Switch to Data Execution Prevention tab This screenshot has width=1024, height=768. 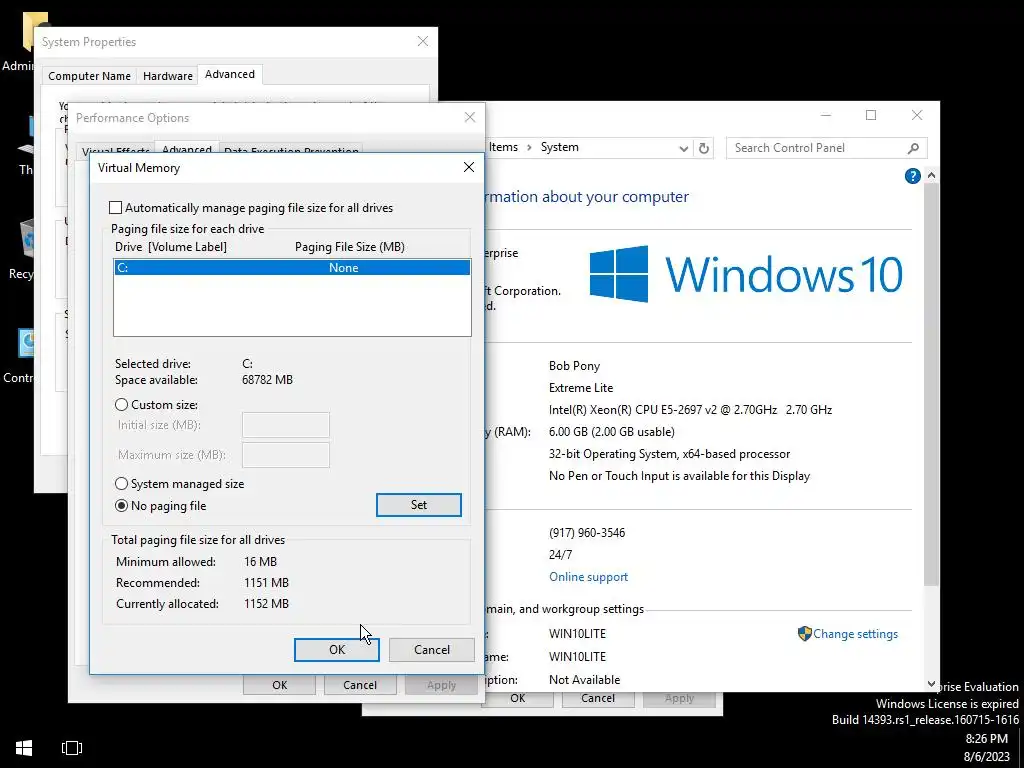click(x=291, y=150)
